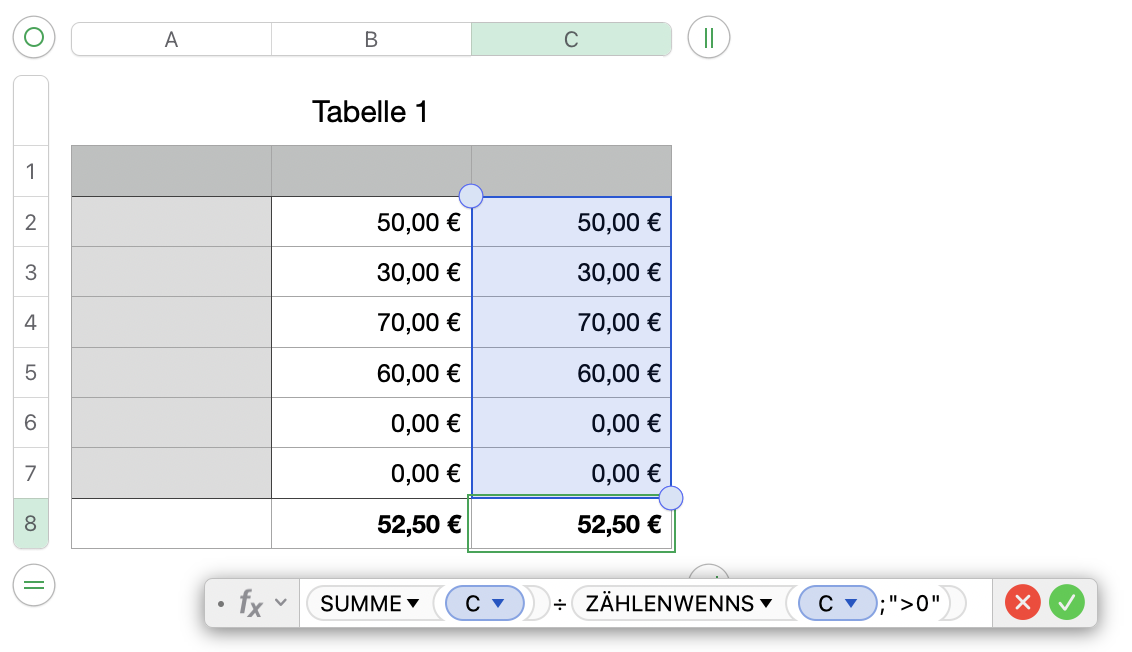1132x652 pixels.
Task: Click the top selection handle of range
Action: click(x=470, y=196)
